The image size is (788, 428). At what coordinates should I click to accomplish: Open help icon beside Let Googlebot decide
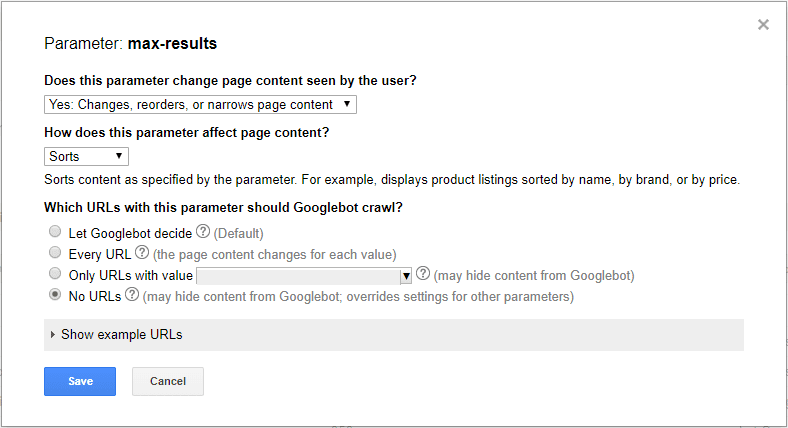[203, 232]
